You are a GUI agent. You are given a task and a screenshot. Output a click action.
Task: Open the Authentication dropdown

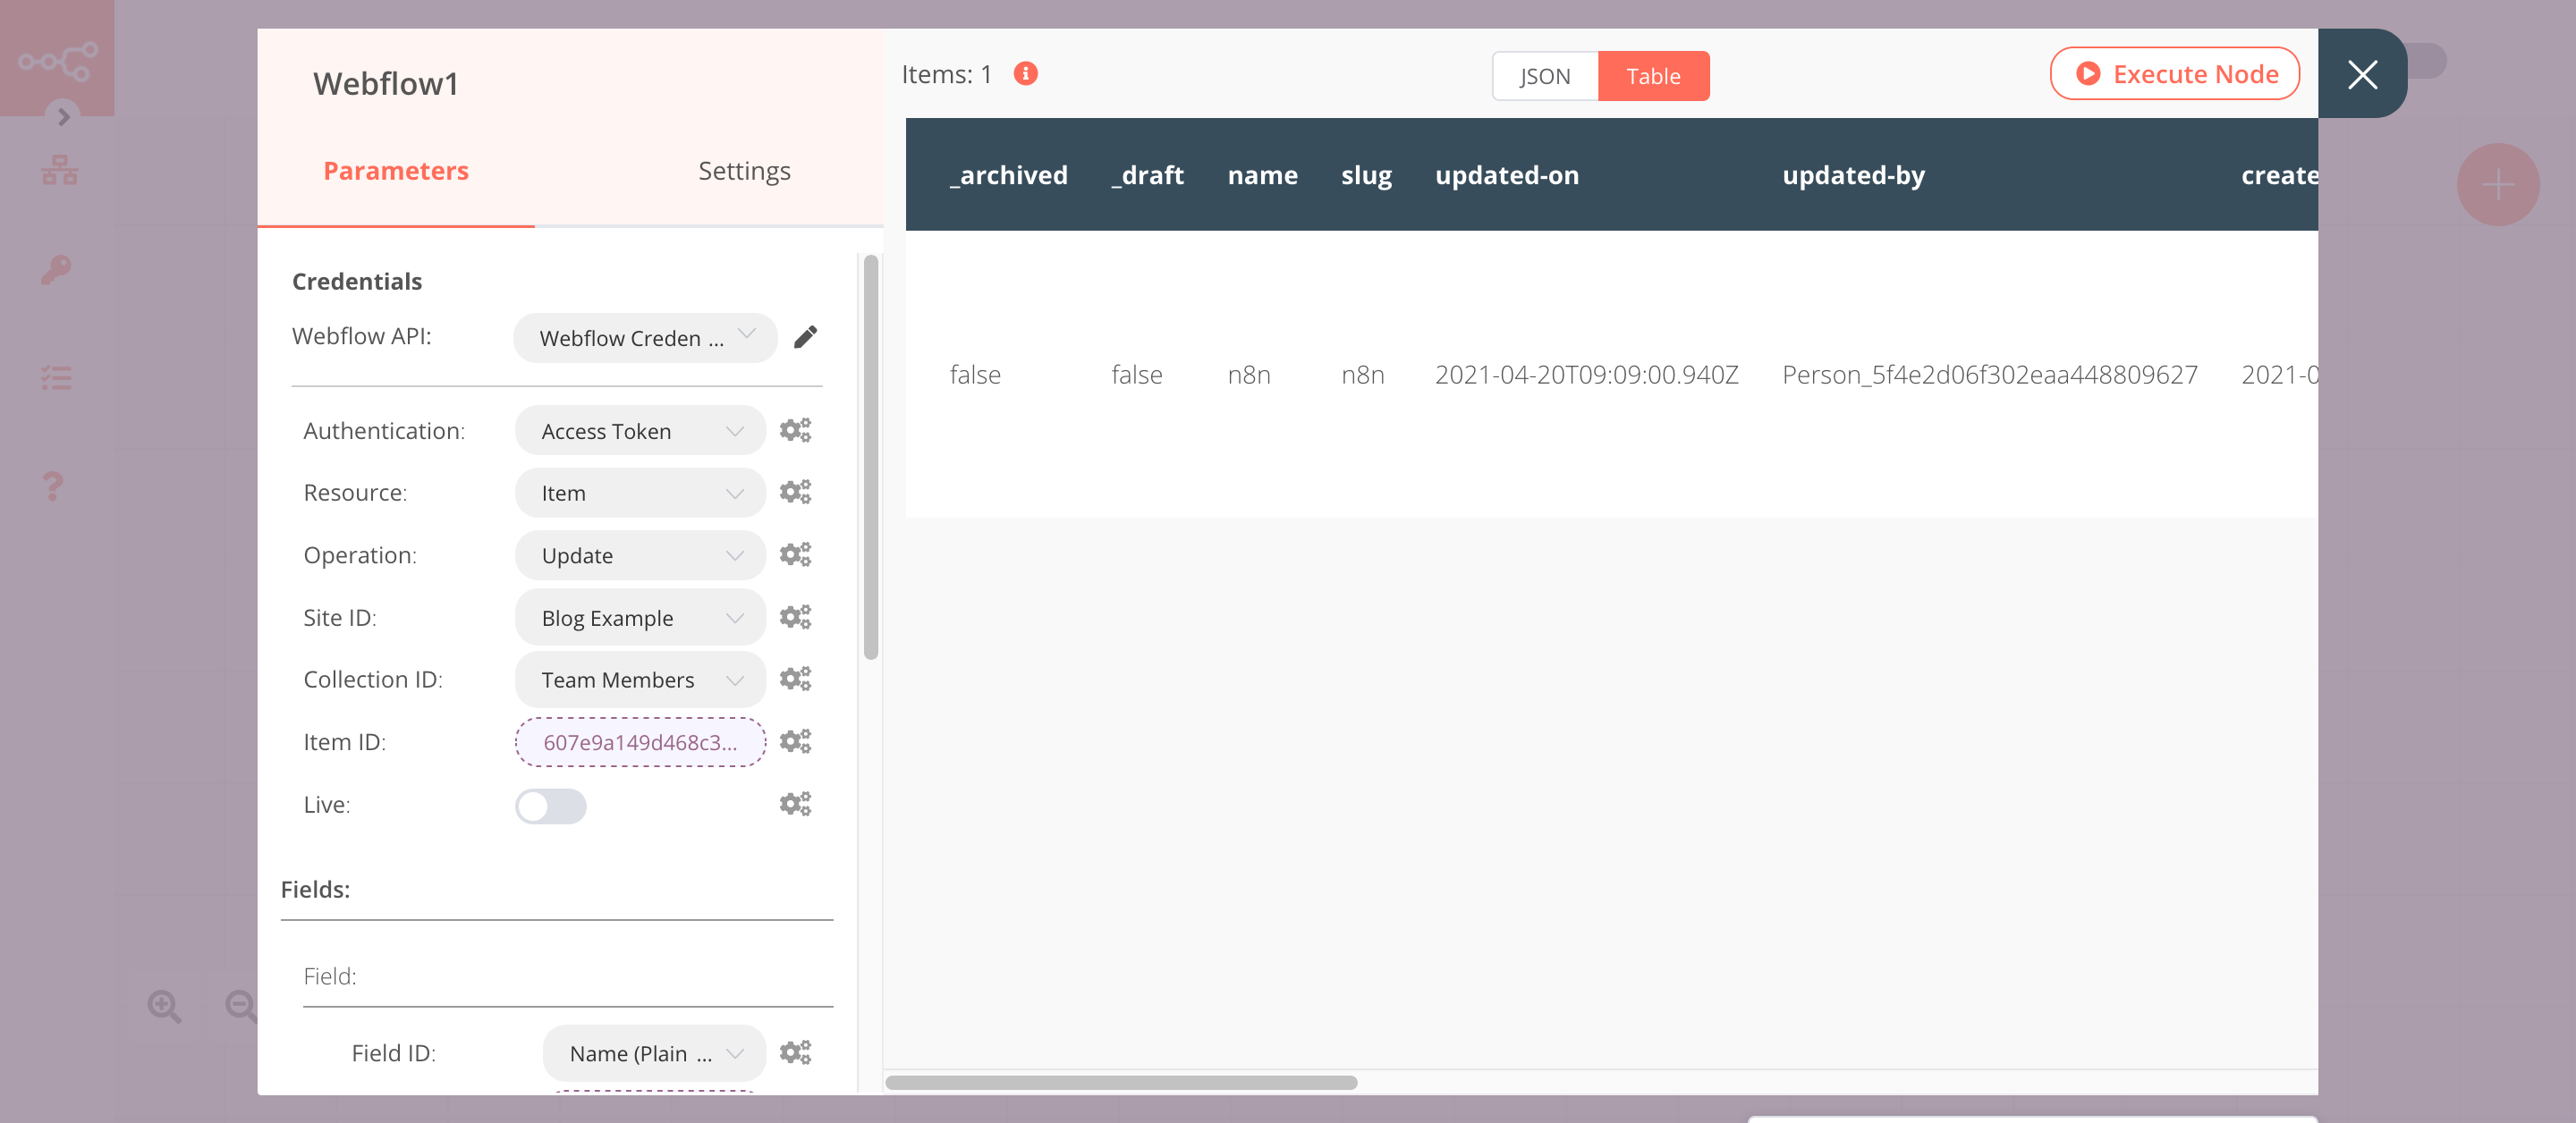point(640,430)
